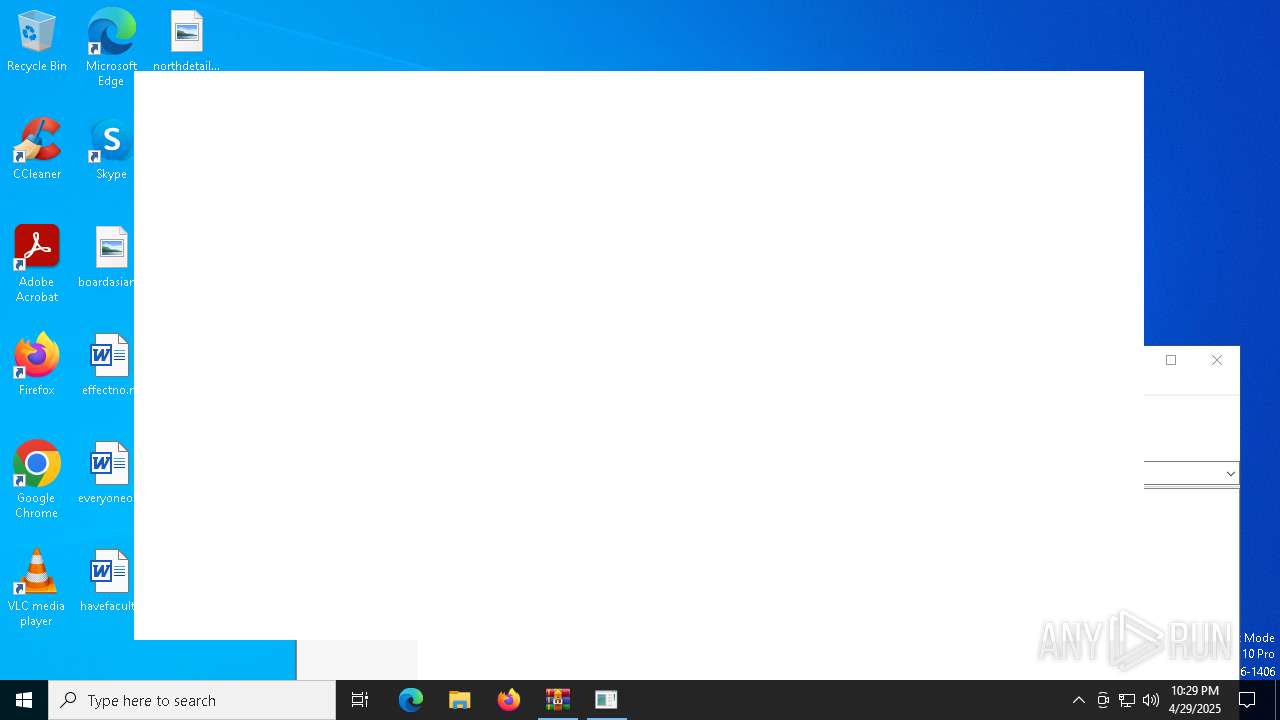Open the Meet Now tray icon
This screenshot has height=720, width=1280.
(x=1103, y=700)
